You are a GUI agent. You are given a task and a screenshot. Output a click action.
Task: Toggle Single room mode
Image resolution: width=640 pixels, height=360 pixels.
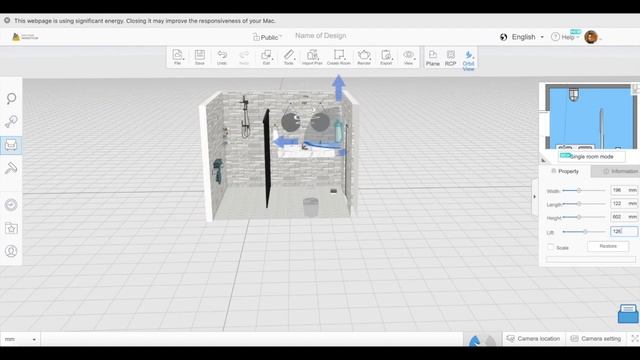(591, 156)
